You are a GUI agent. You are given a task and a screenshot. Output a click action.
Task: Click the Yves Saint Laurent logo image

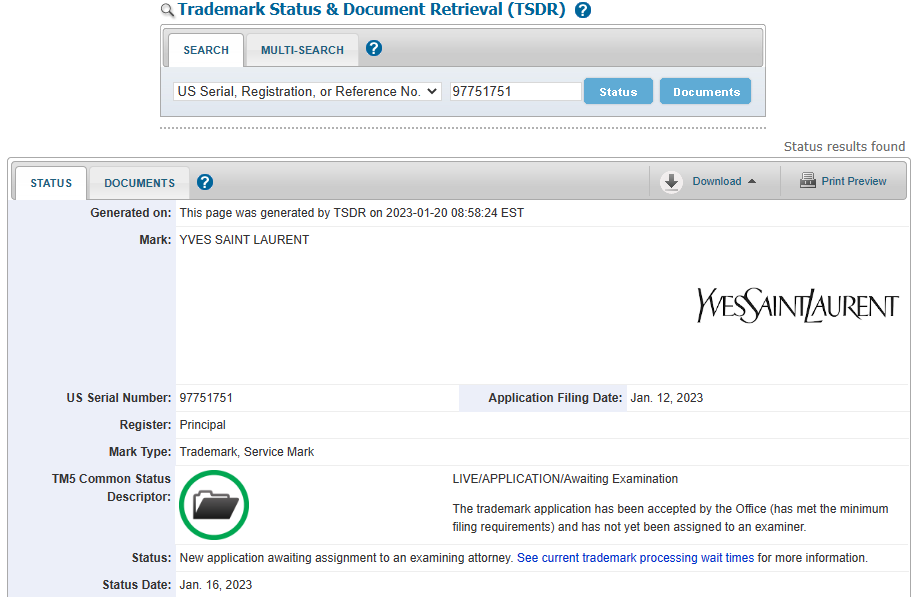pyautogui.click(x=797, y=306)
